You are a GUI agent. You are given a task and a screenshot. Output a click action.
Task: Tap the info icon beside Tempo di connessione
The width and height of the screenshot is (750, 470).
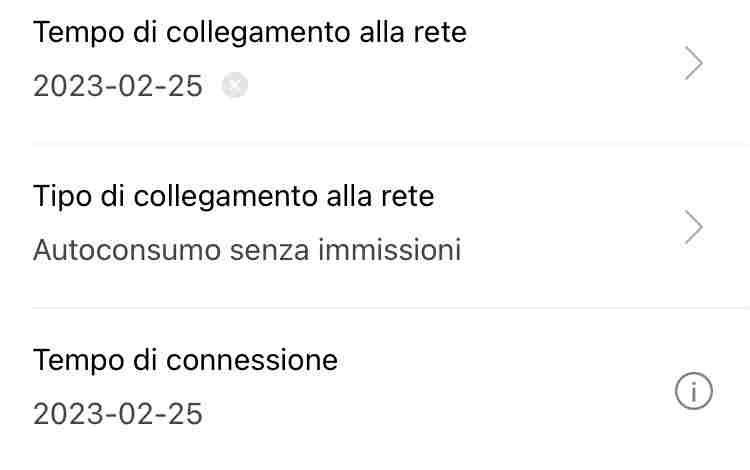[x=694, y=392]
